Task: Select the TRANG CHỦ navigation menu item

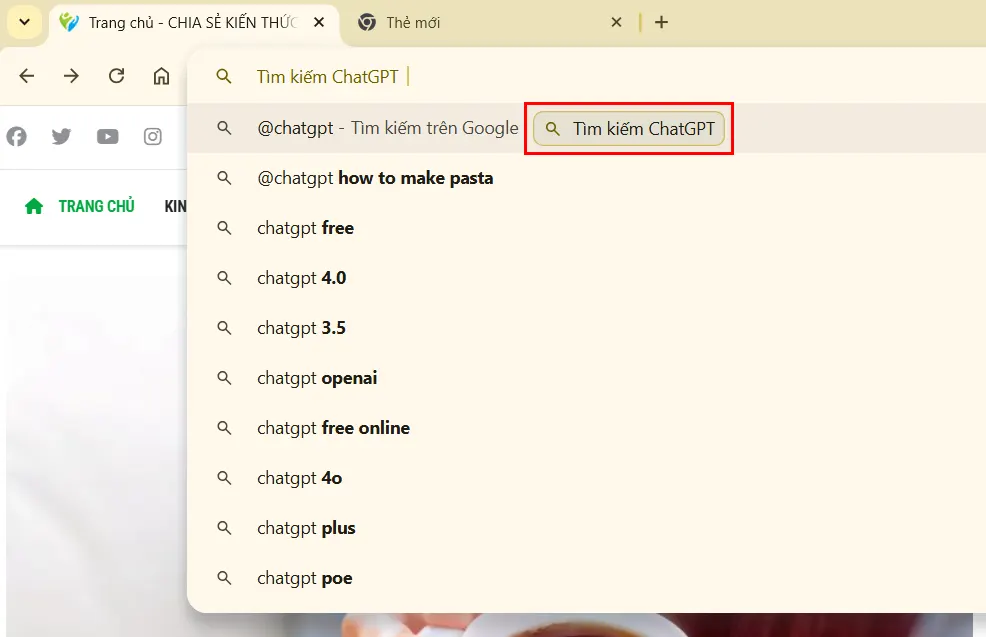Action: (96, 205)
